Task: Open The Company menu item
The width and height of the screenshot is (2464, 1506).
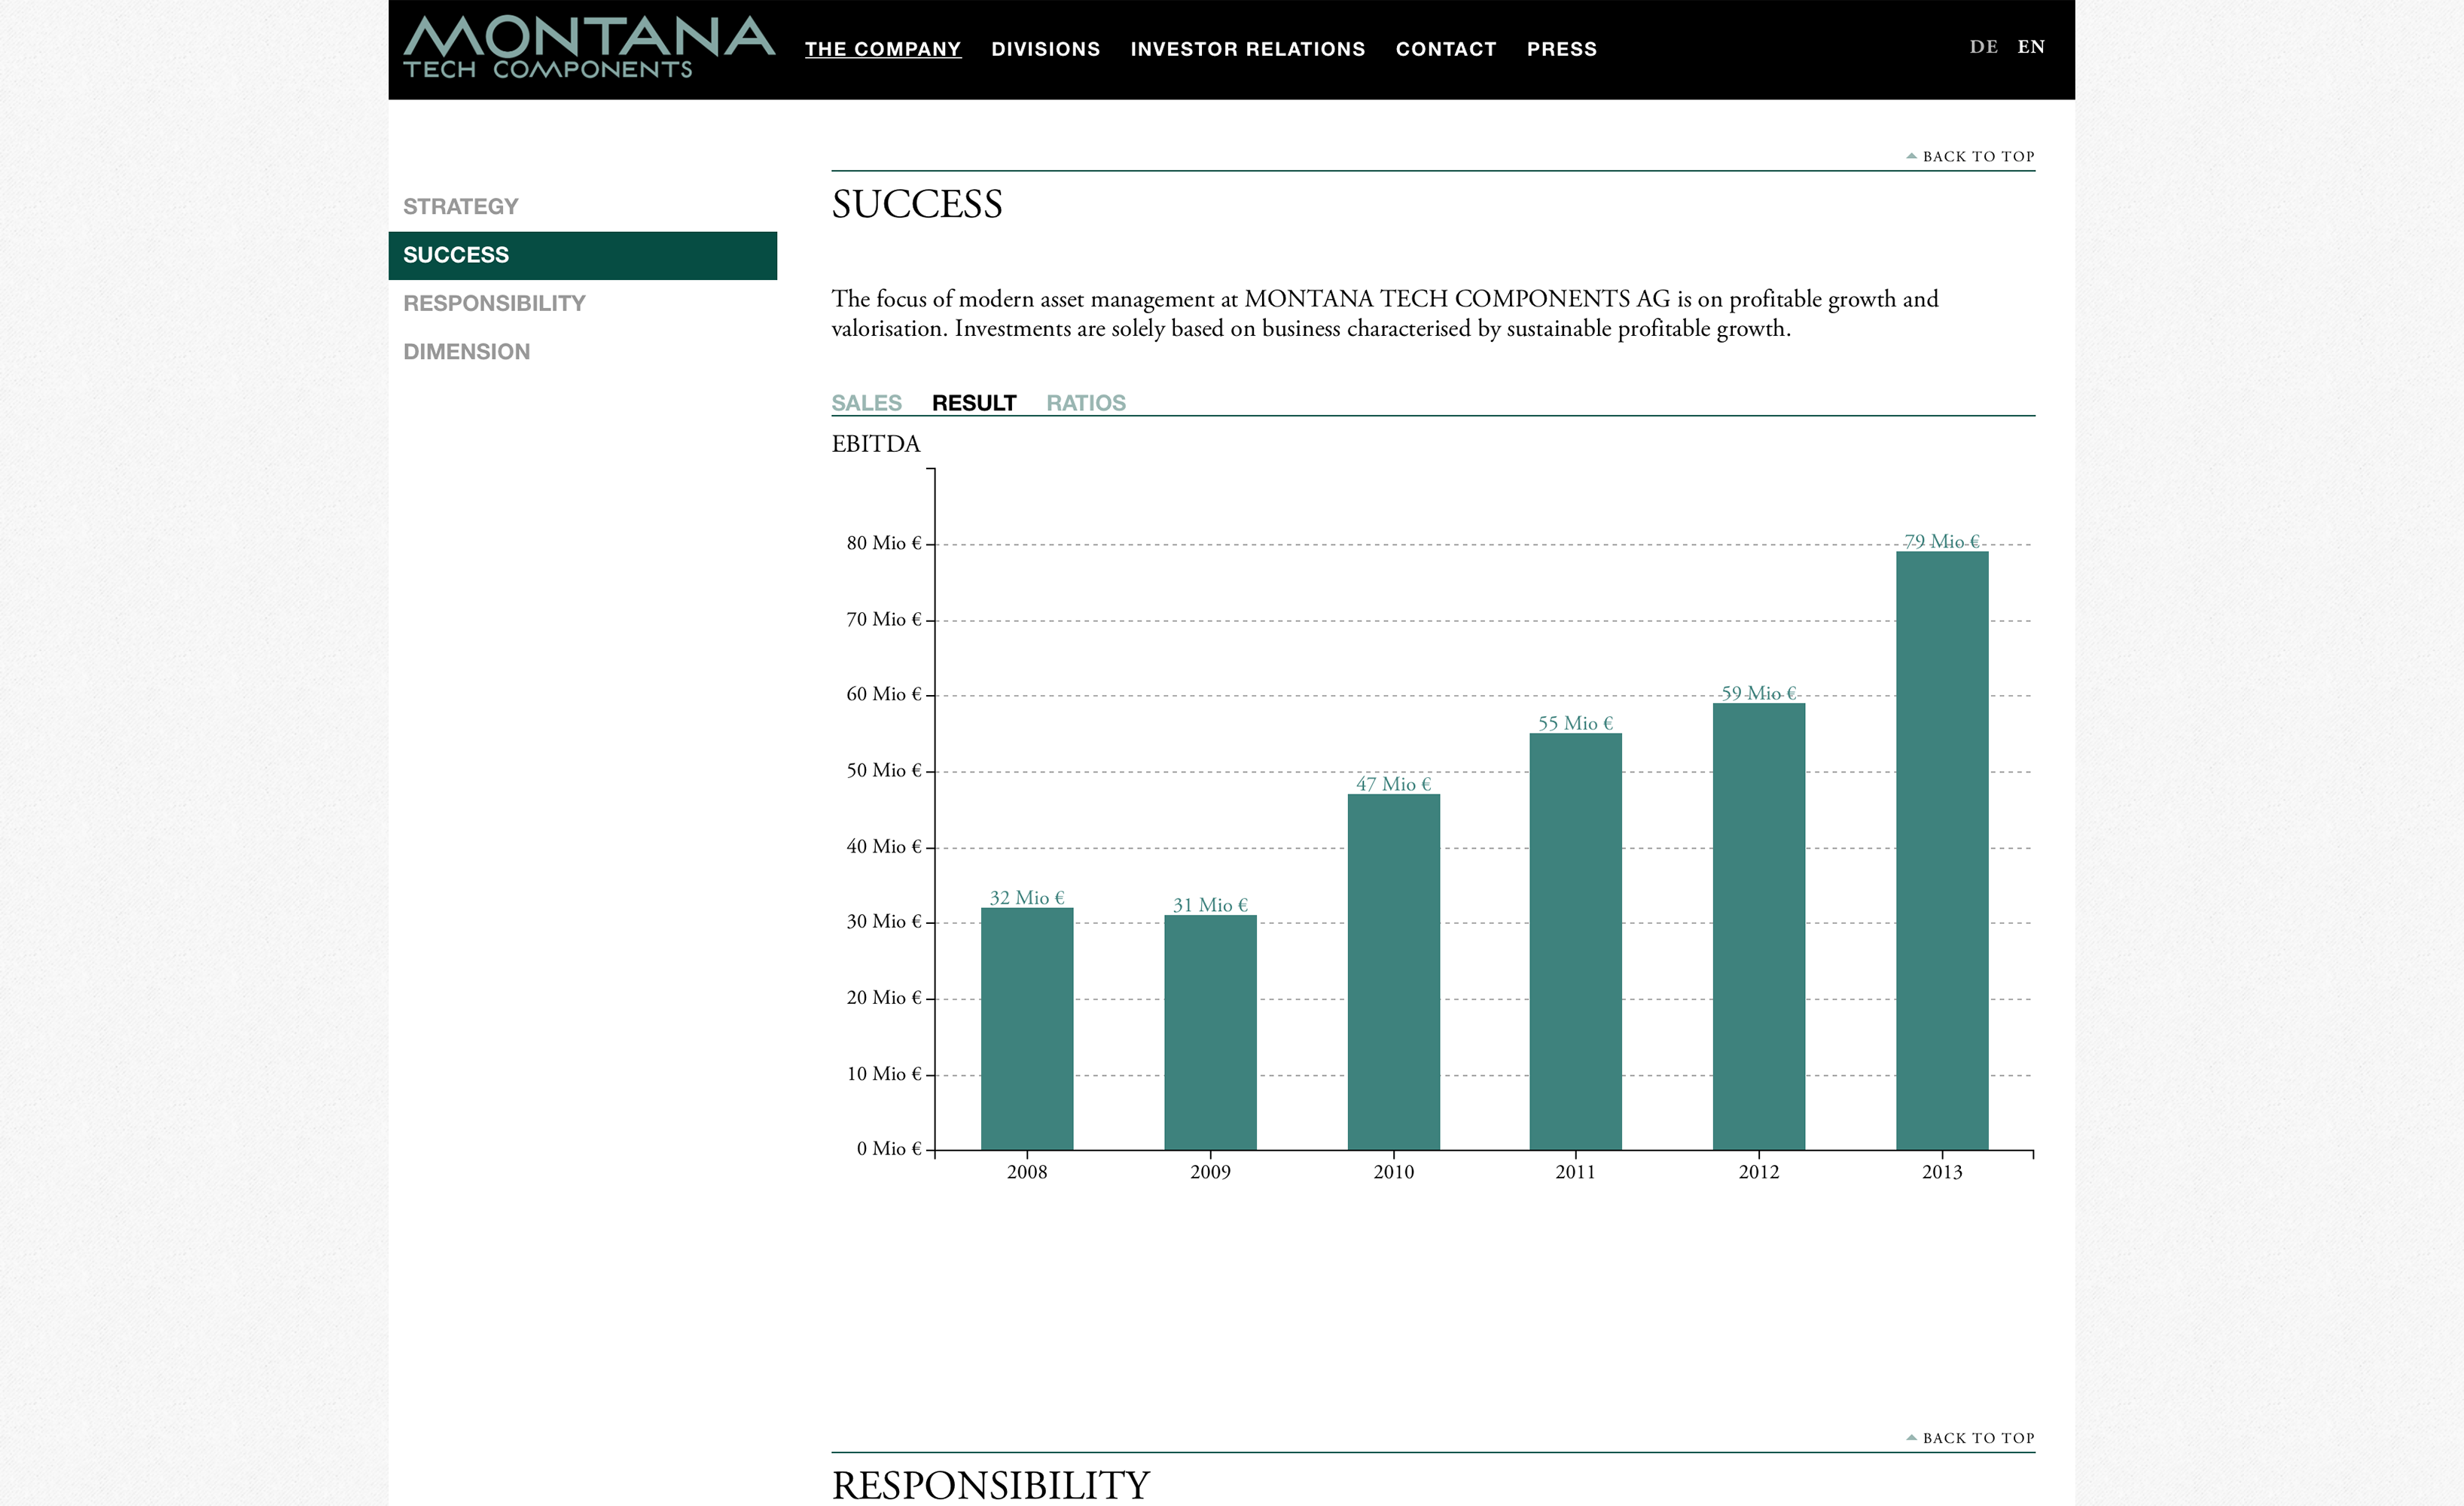Action: click(x=882, y=49)
